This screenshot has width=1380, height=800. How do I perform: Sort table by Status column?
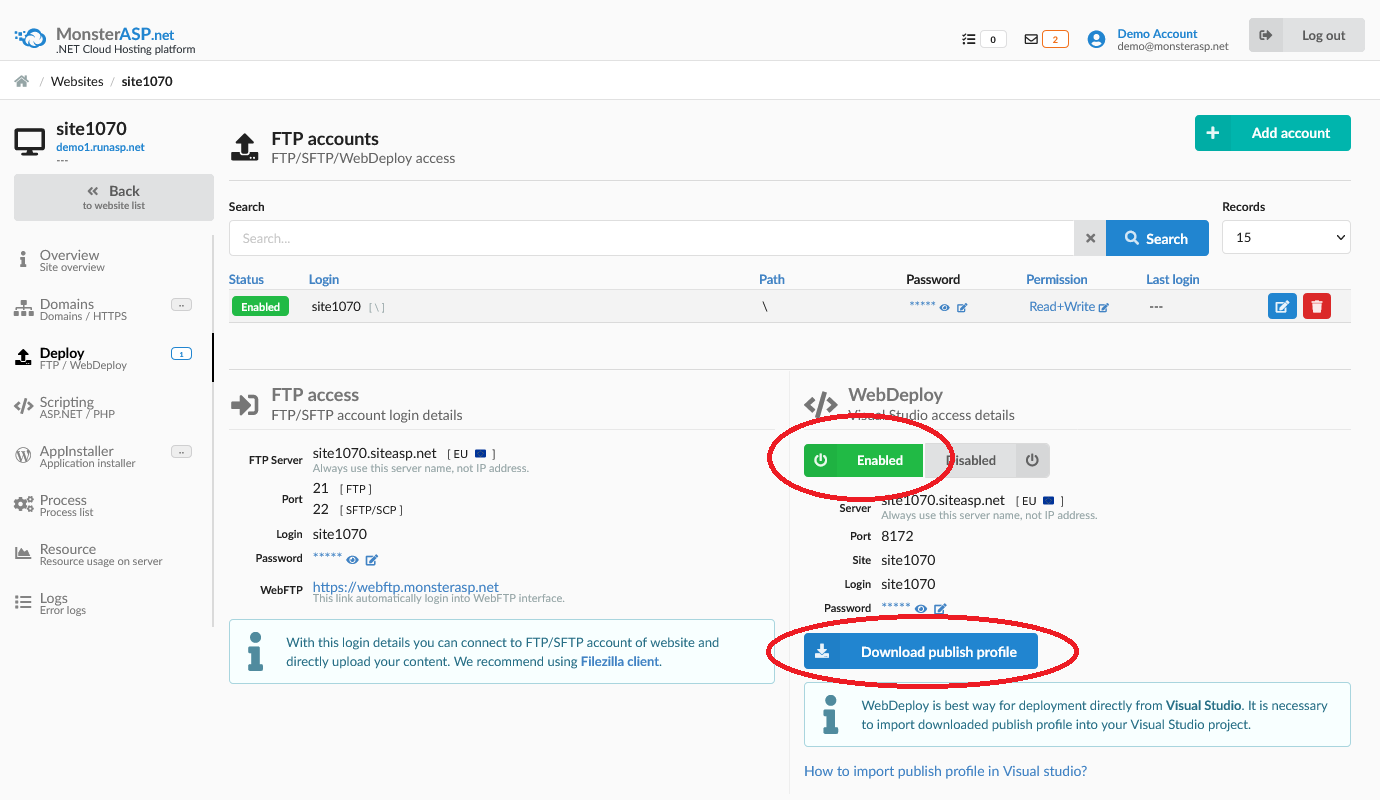[x=246, y=279]
